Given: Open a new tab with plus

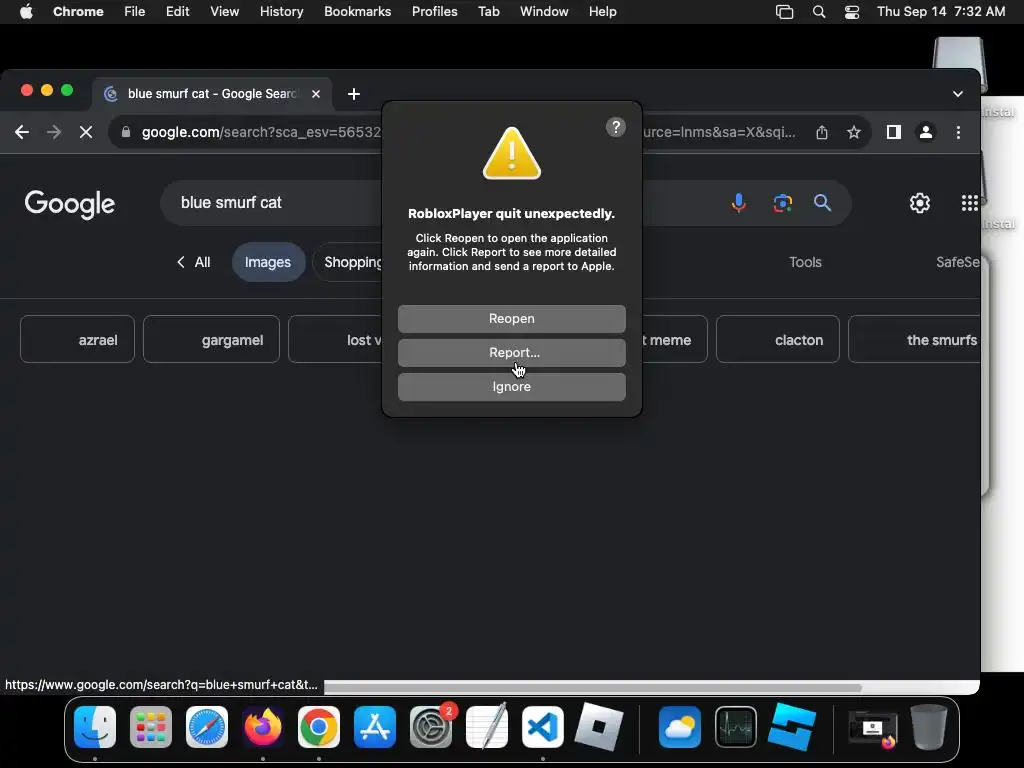Looking at the screenshot, I should [353, 94].
